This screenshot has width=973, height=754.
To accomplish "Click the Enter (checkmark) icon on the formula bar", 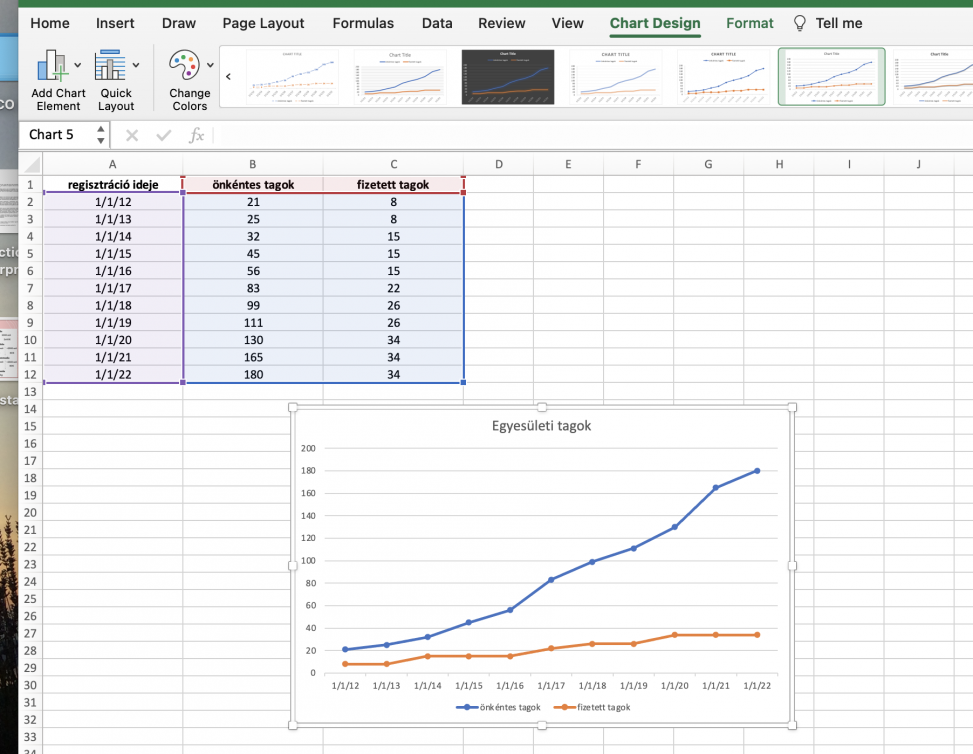I will click(163, 134).
